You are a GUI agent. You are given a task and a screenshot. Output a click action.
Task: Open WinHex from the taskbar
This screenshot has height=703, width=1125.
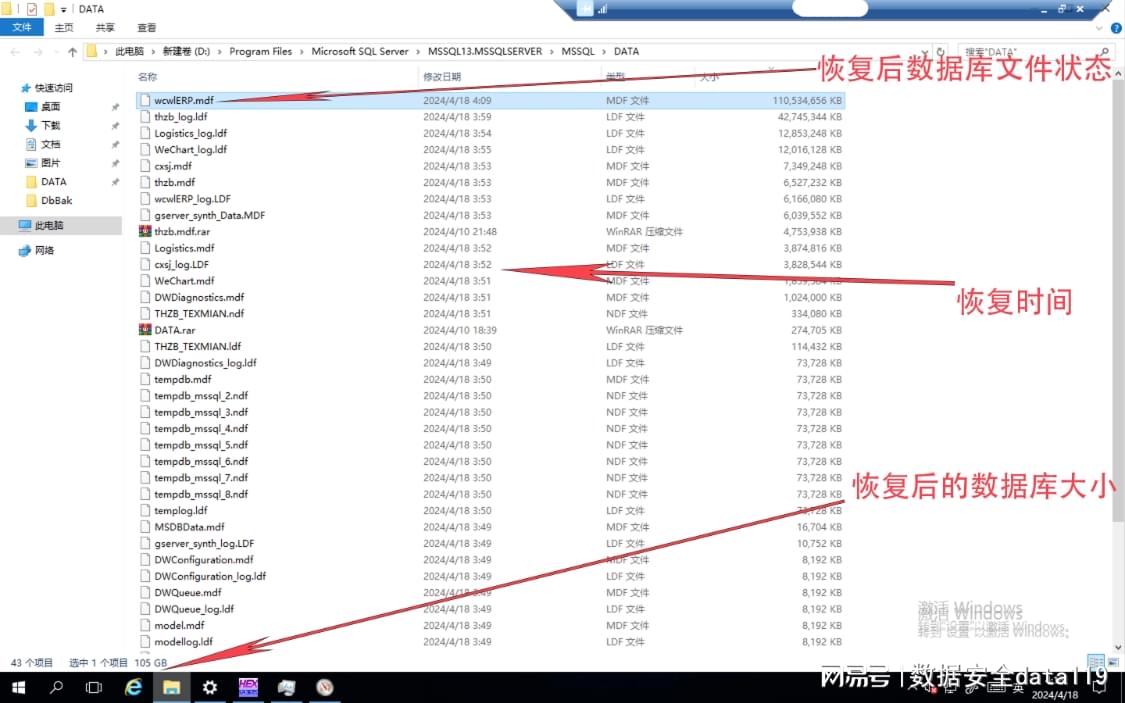(246, 688)
